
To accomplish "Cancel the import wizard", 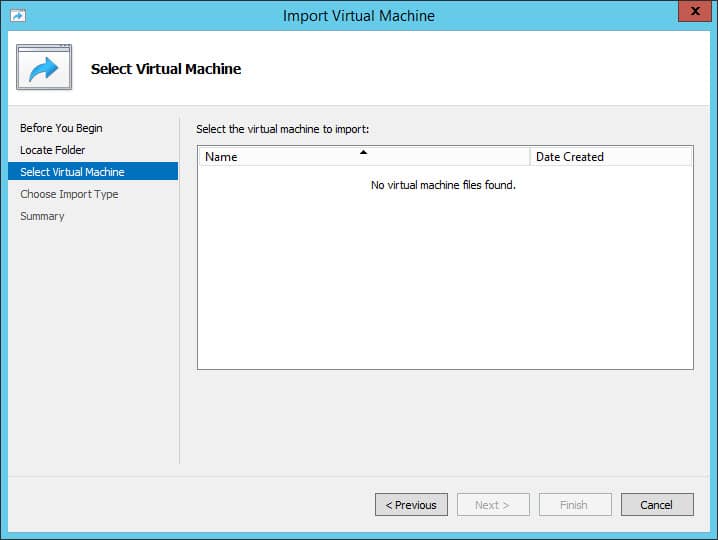I will (657, 505).
